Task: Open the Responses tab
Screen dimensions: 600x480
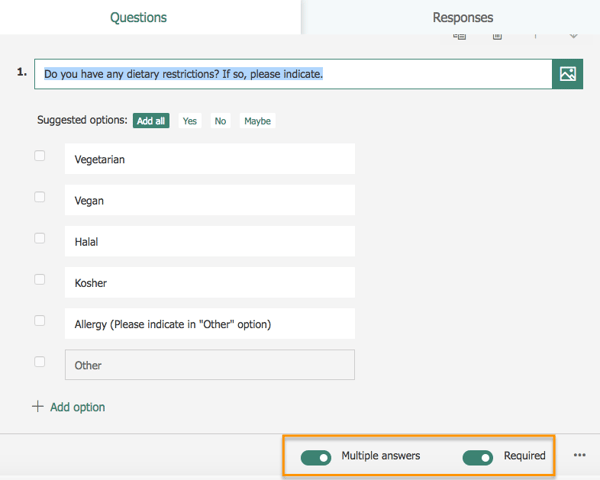Action: (x=463, y=17)
